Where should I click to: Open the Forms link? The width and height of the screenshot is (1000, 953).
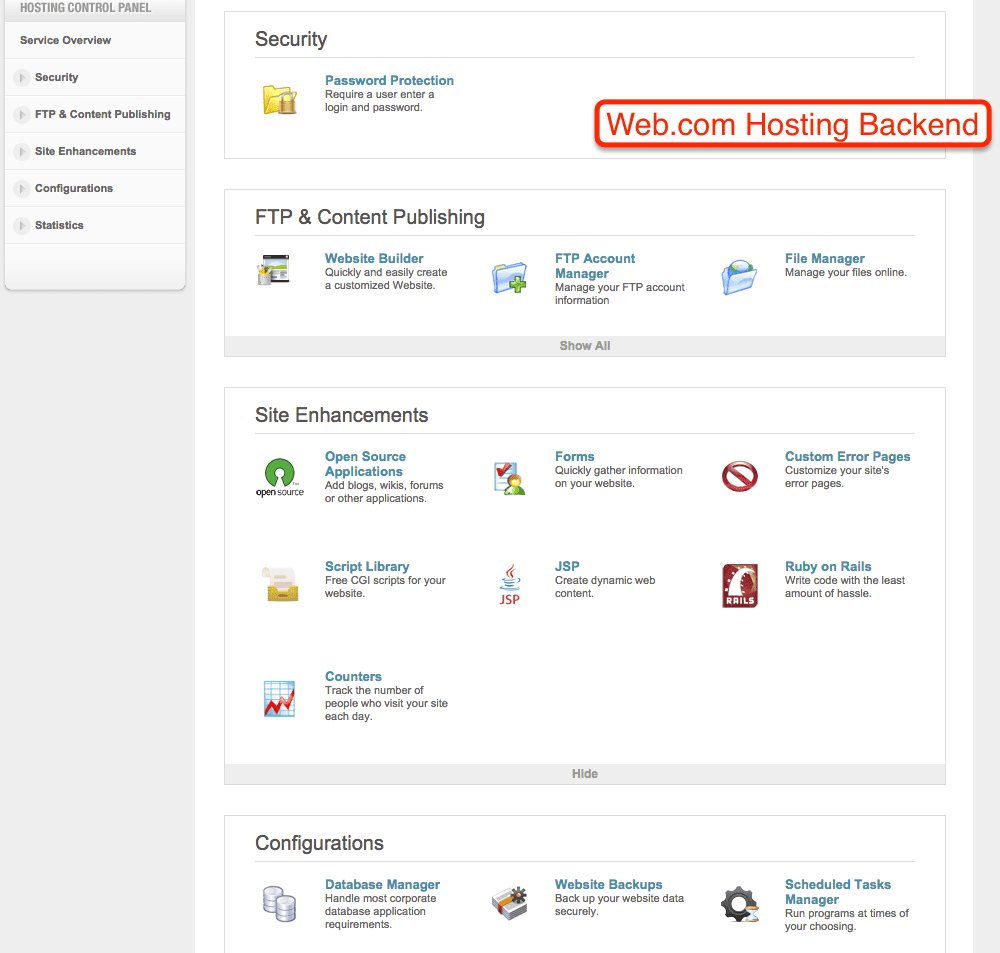pos(575,456)
